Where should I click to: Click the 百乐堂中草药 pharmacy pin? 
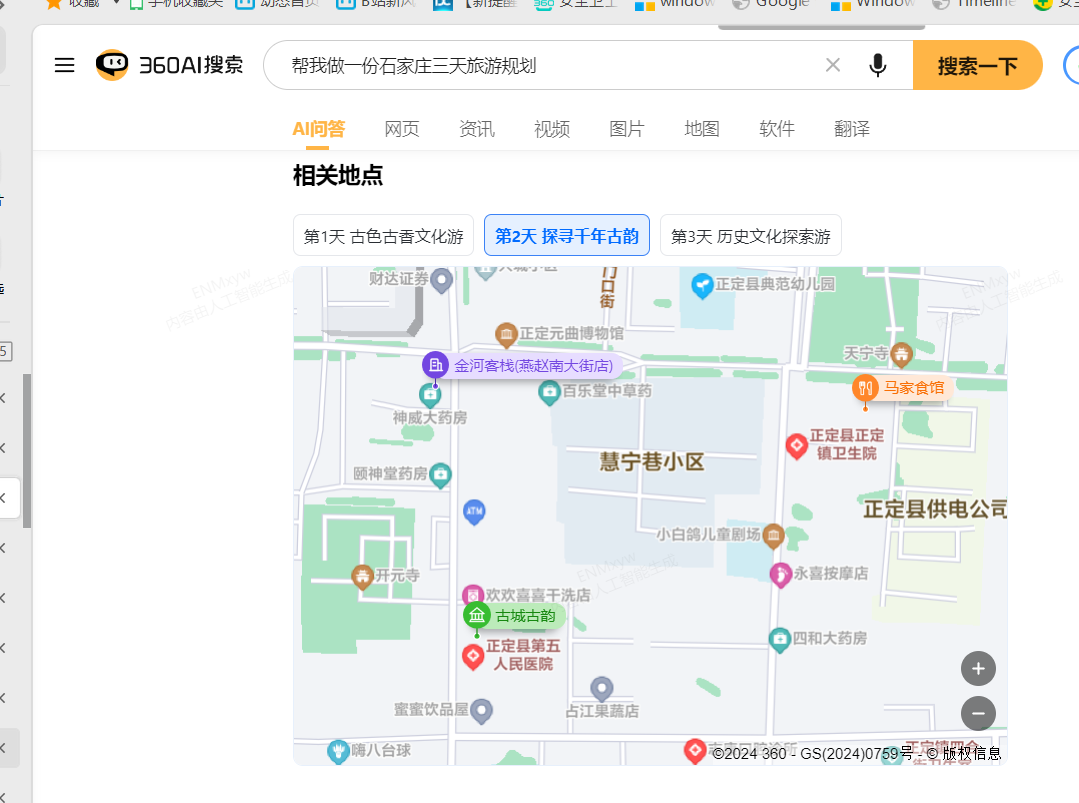click(549, 393)
